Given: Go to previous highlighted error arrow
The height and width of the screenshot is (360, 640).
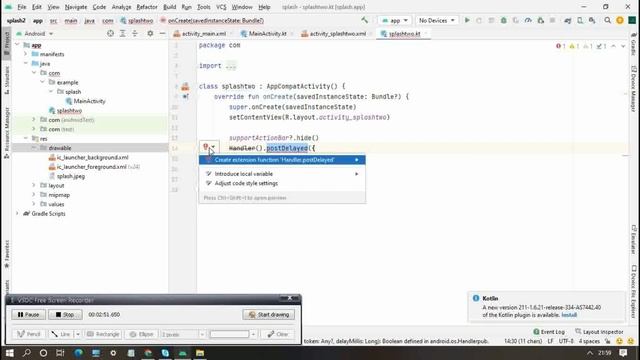Looking at the screenshot, I should pos(613,46).
